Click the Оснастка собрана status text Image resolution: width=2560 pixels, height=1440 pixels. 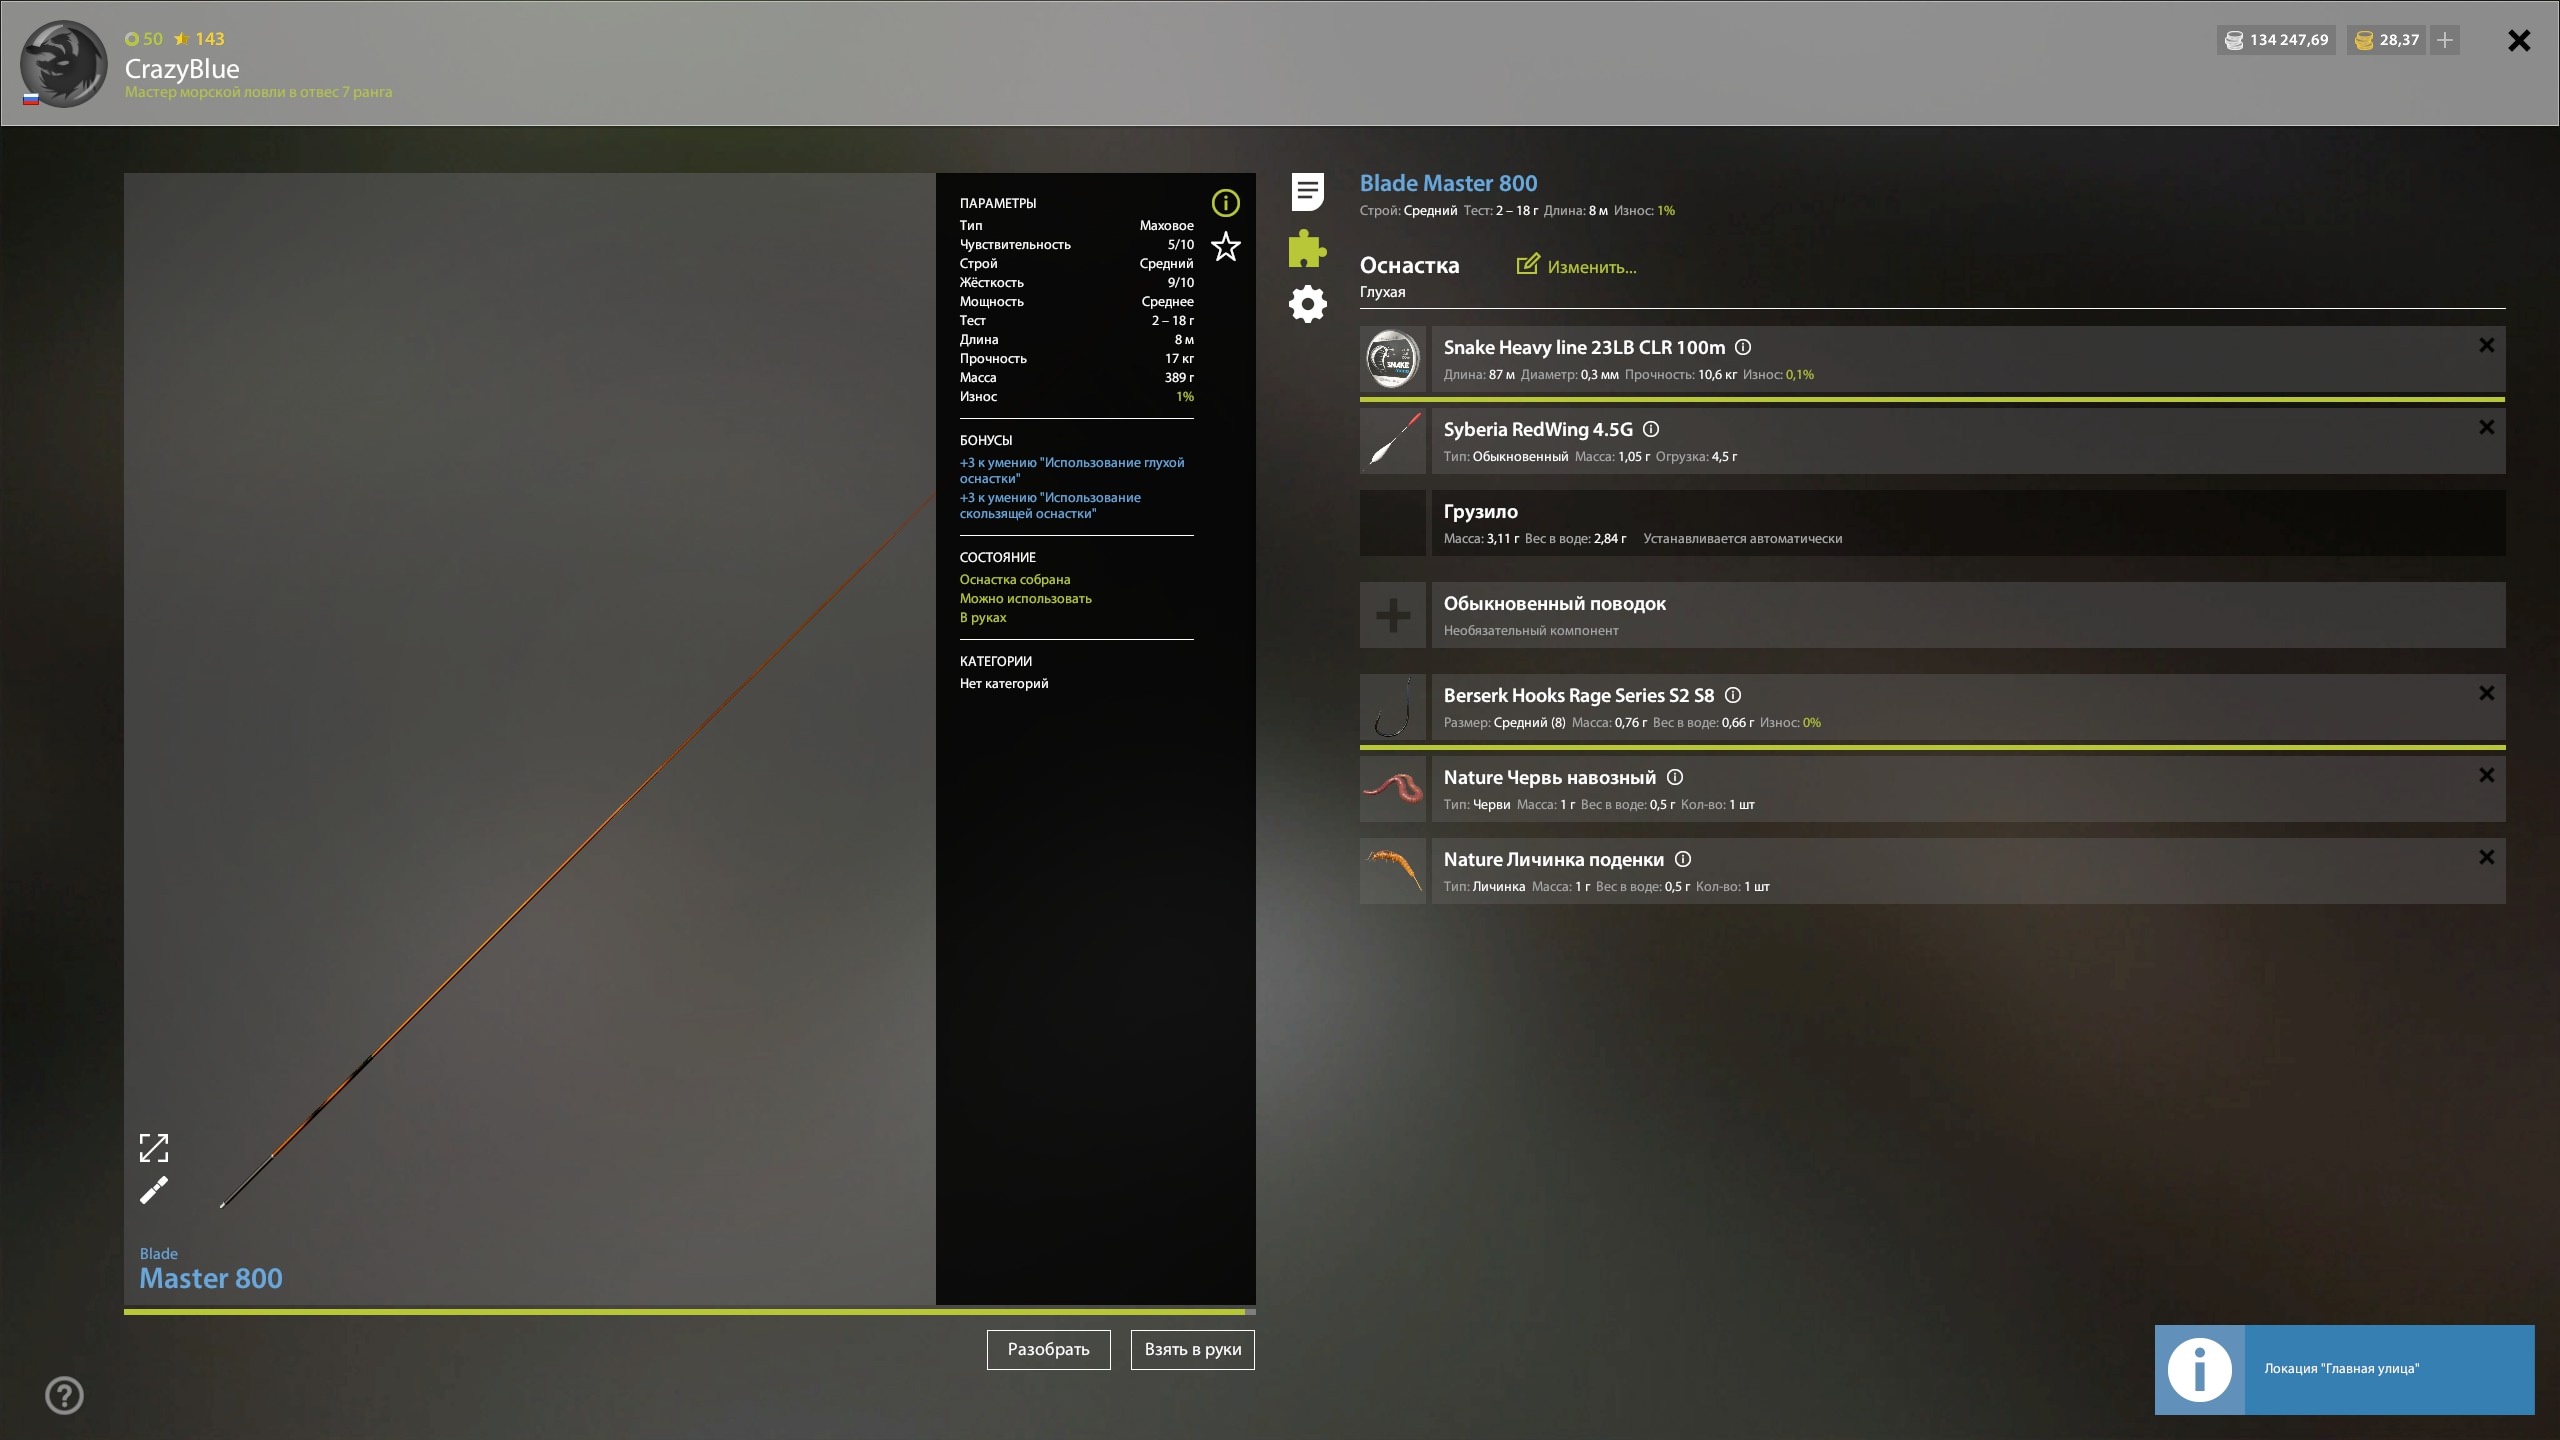(1014, 579)
